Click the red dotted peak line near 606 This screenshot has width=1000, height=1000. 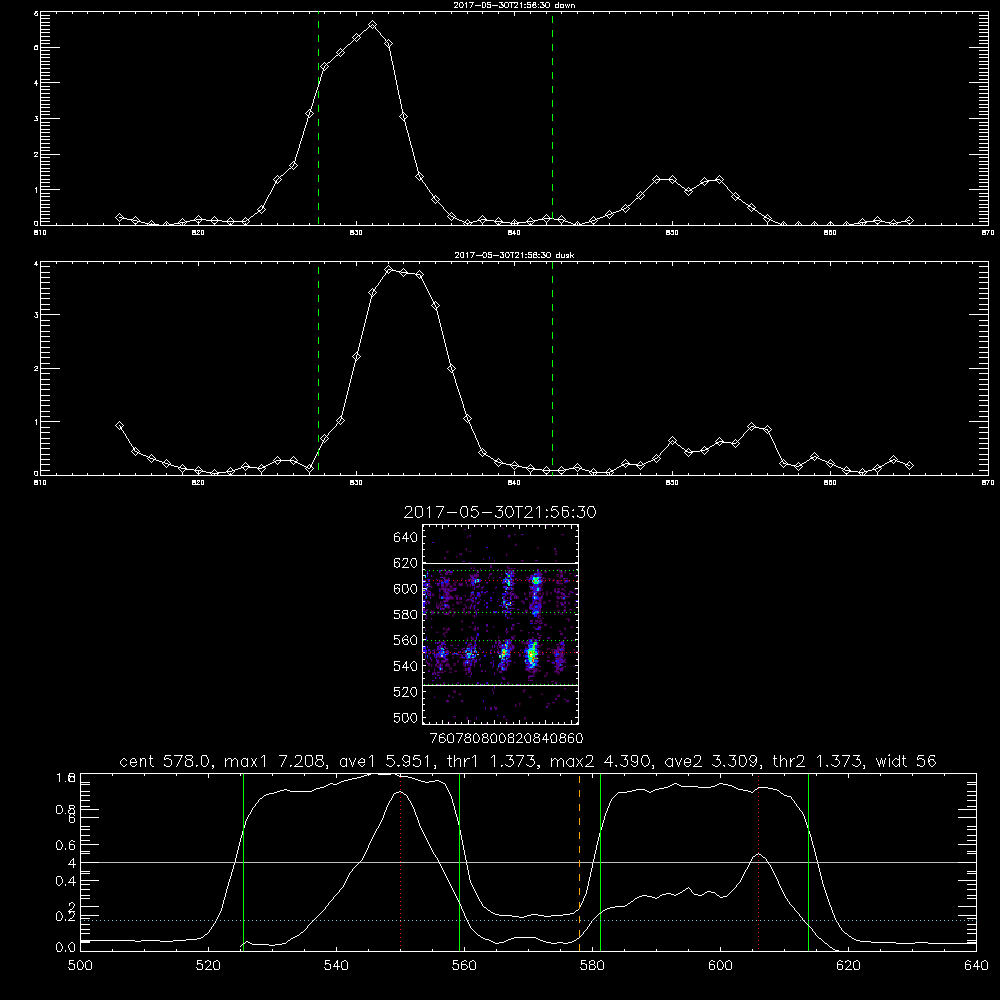point(758,861)
